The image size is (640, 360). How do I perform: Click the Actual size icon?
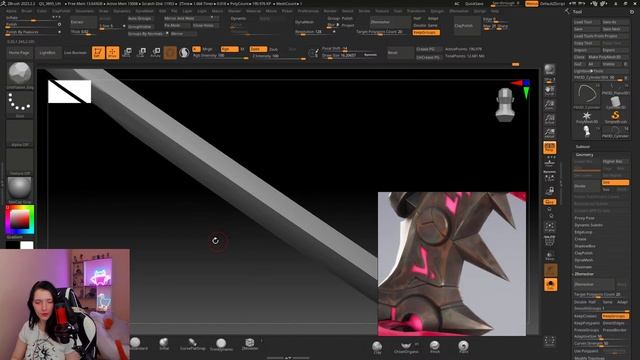[550, 120]
